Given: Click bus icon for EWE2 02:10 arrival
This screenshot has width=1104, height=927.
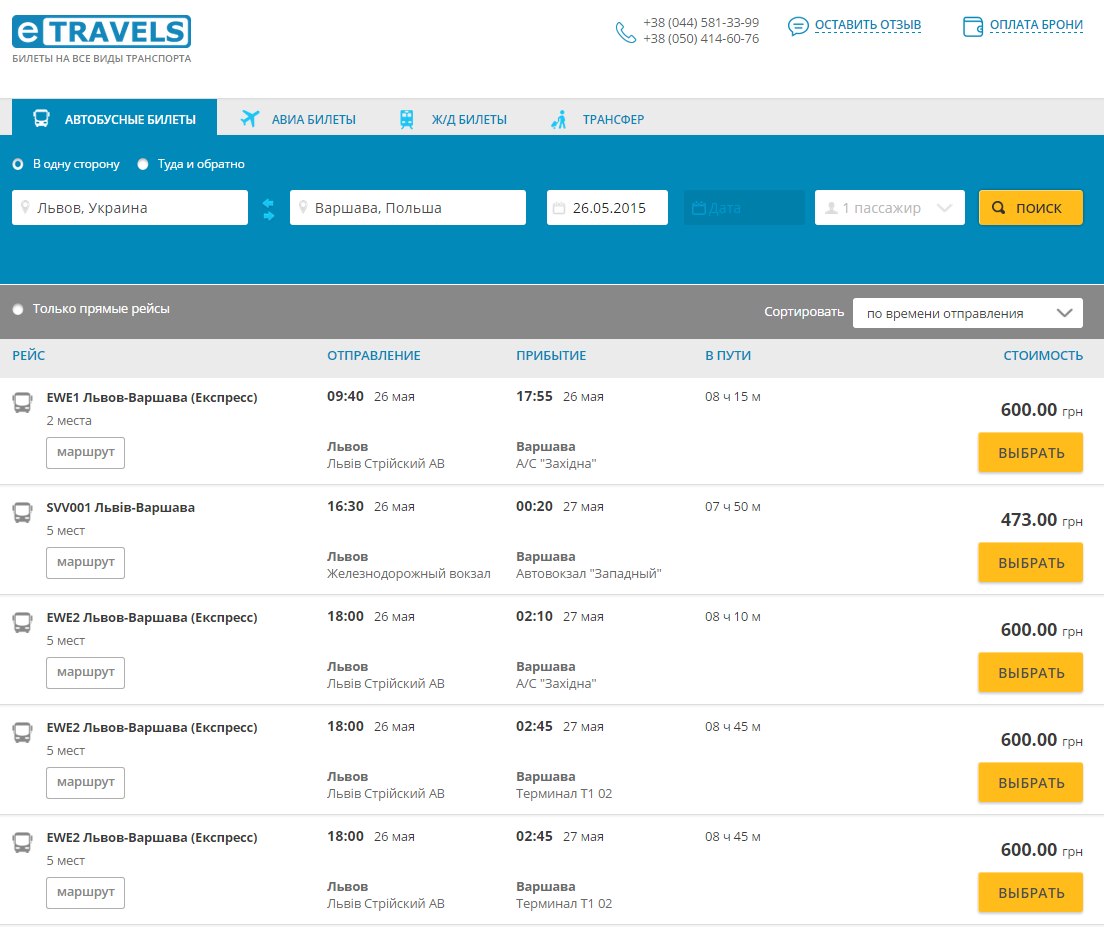Looking at the screenshot, I should 23,622.
